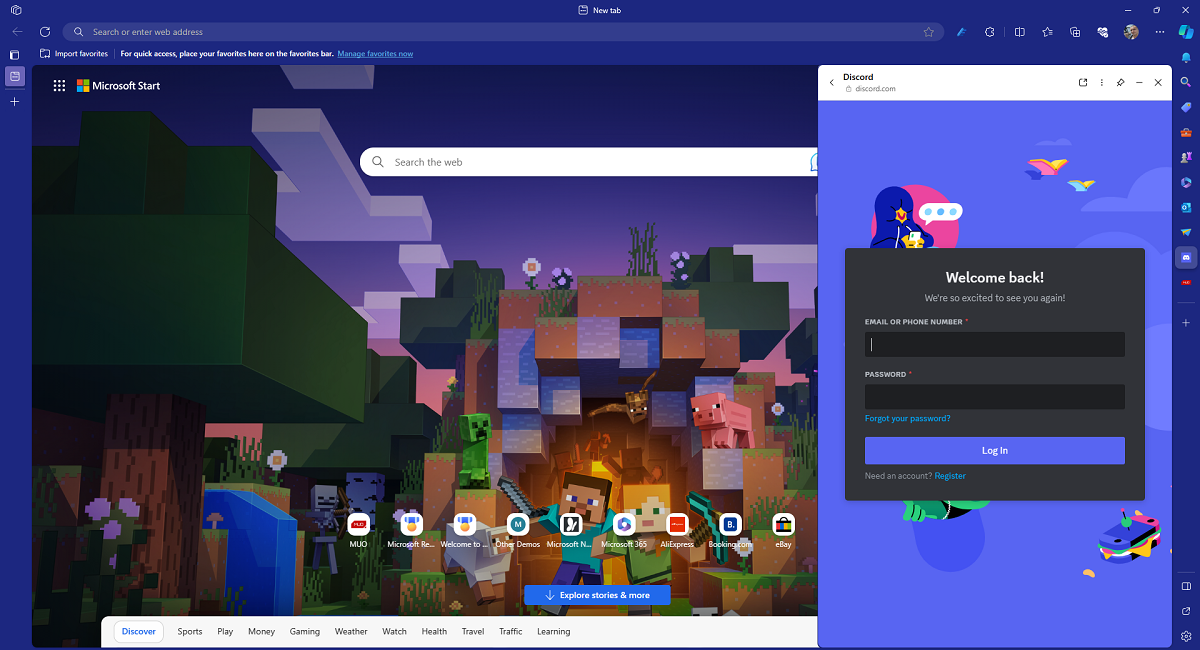Pin the Discord sidebar panel
The height and width of the screenshot is (650, 1200).
[1120, 82]
